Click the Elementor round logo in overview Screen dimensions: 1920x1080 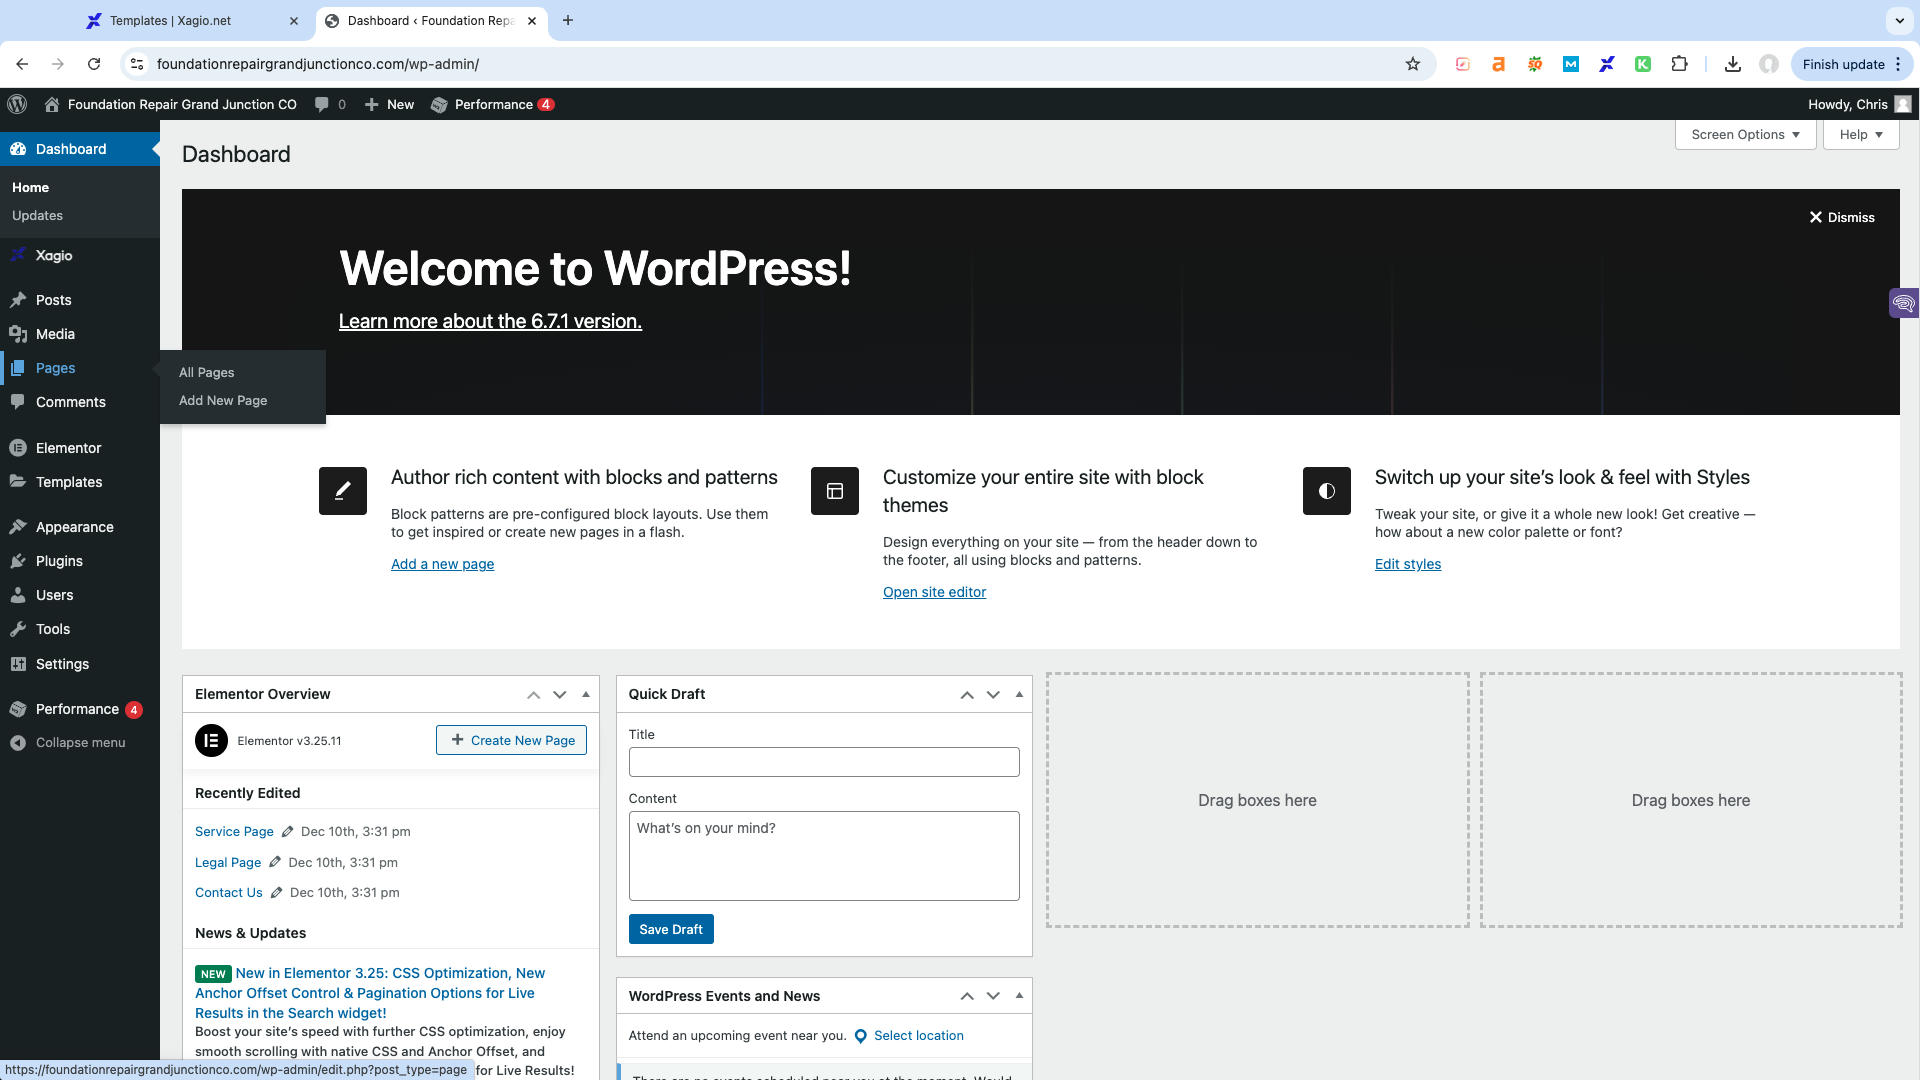point(211,741)
